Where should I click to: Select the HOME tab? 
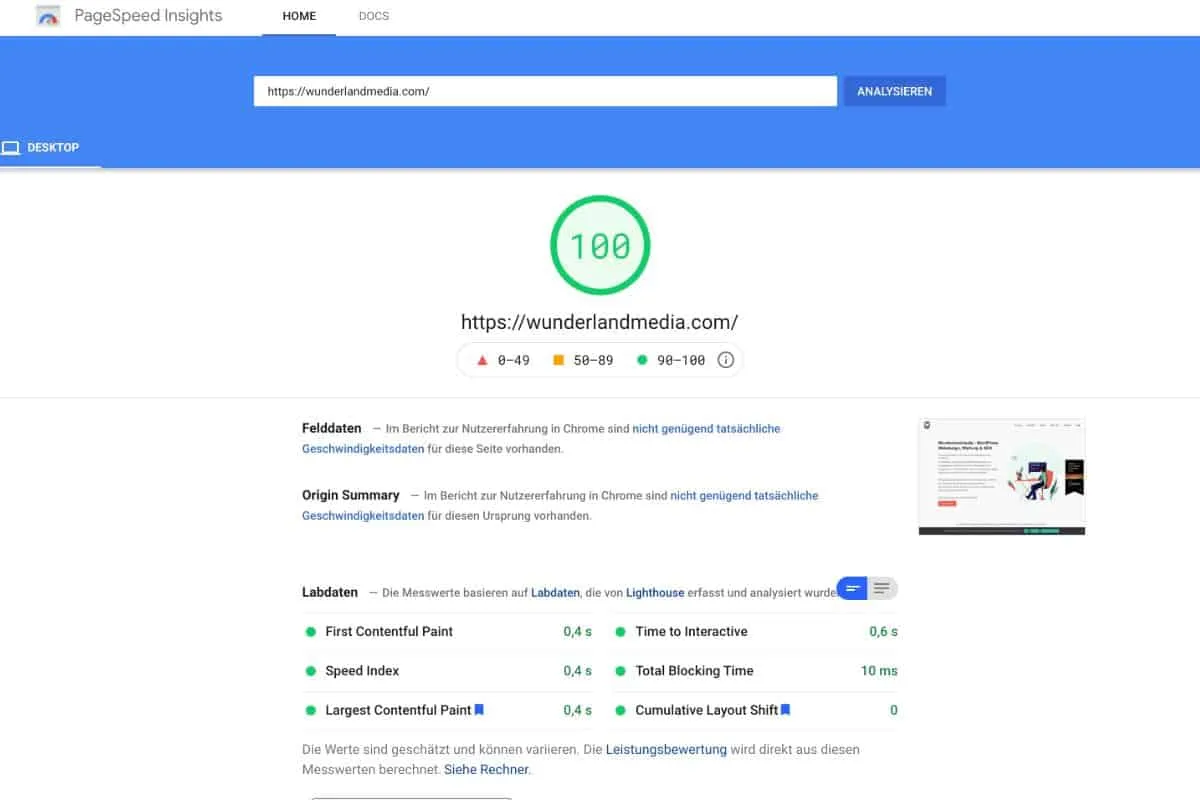pos(298,16)
